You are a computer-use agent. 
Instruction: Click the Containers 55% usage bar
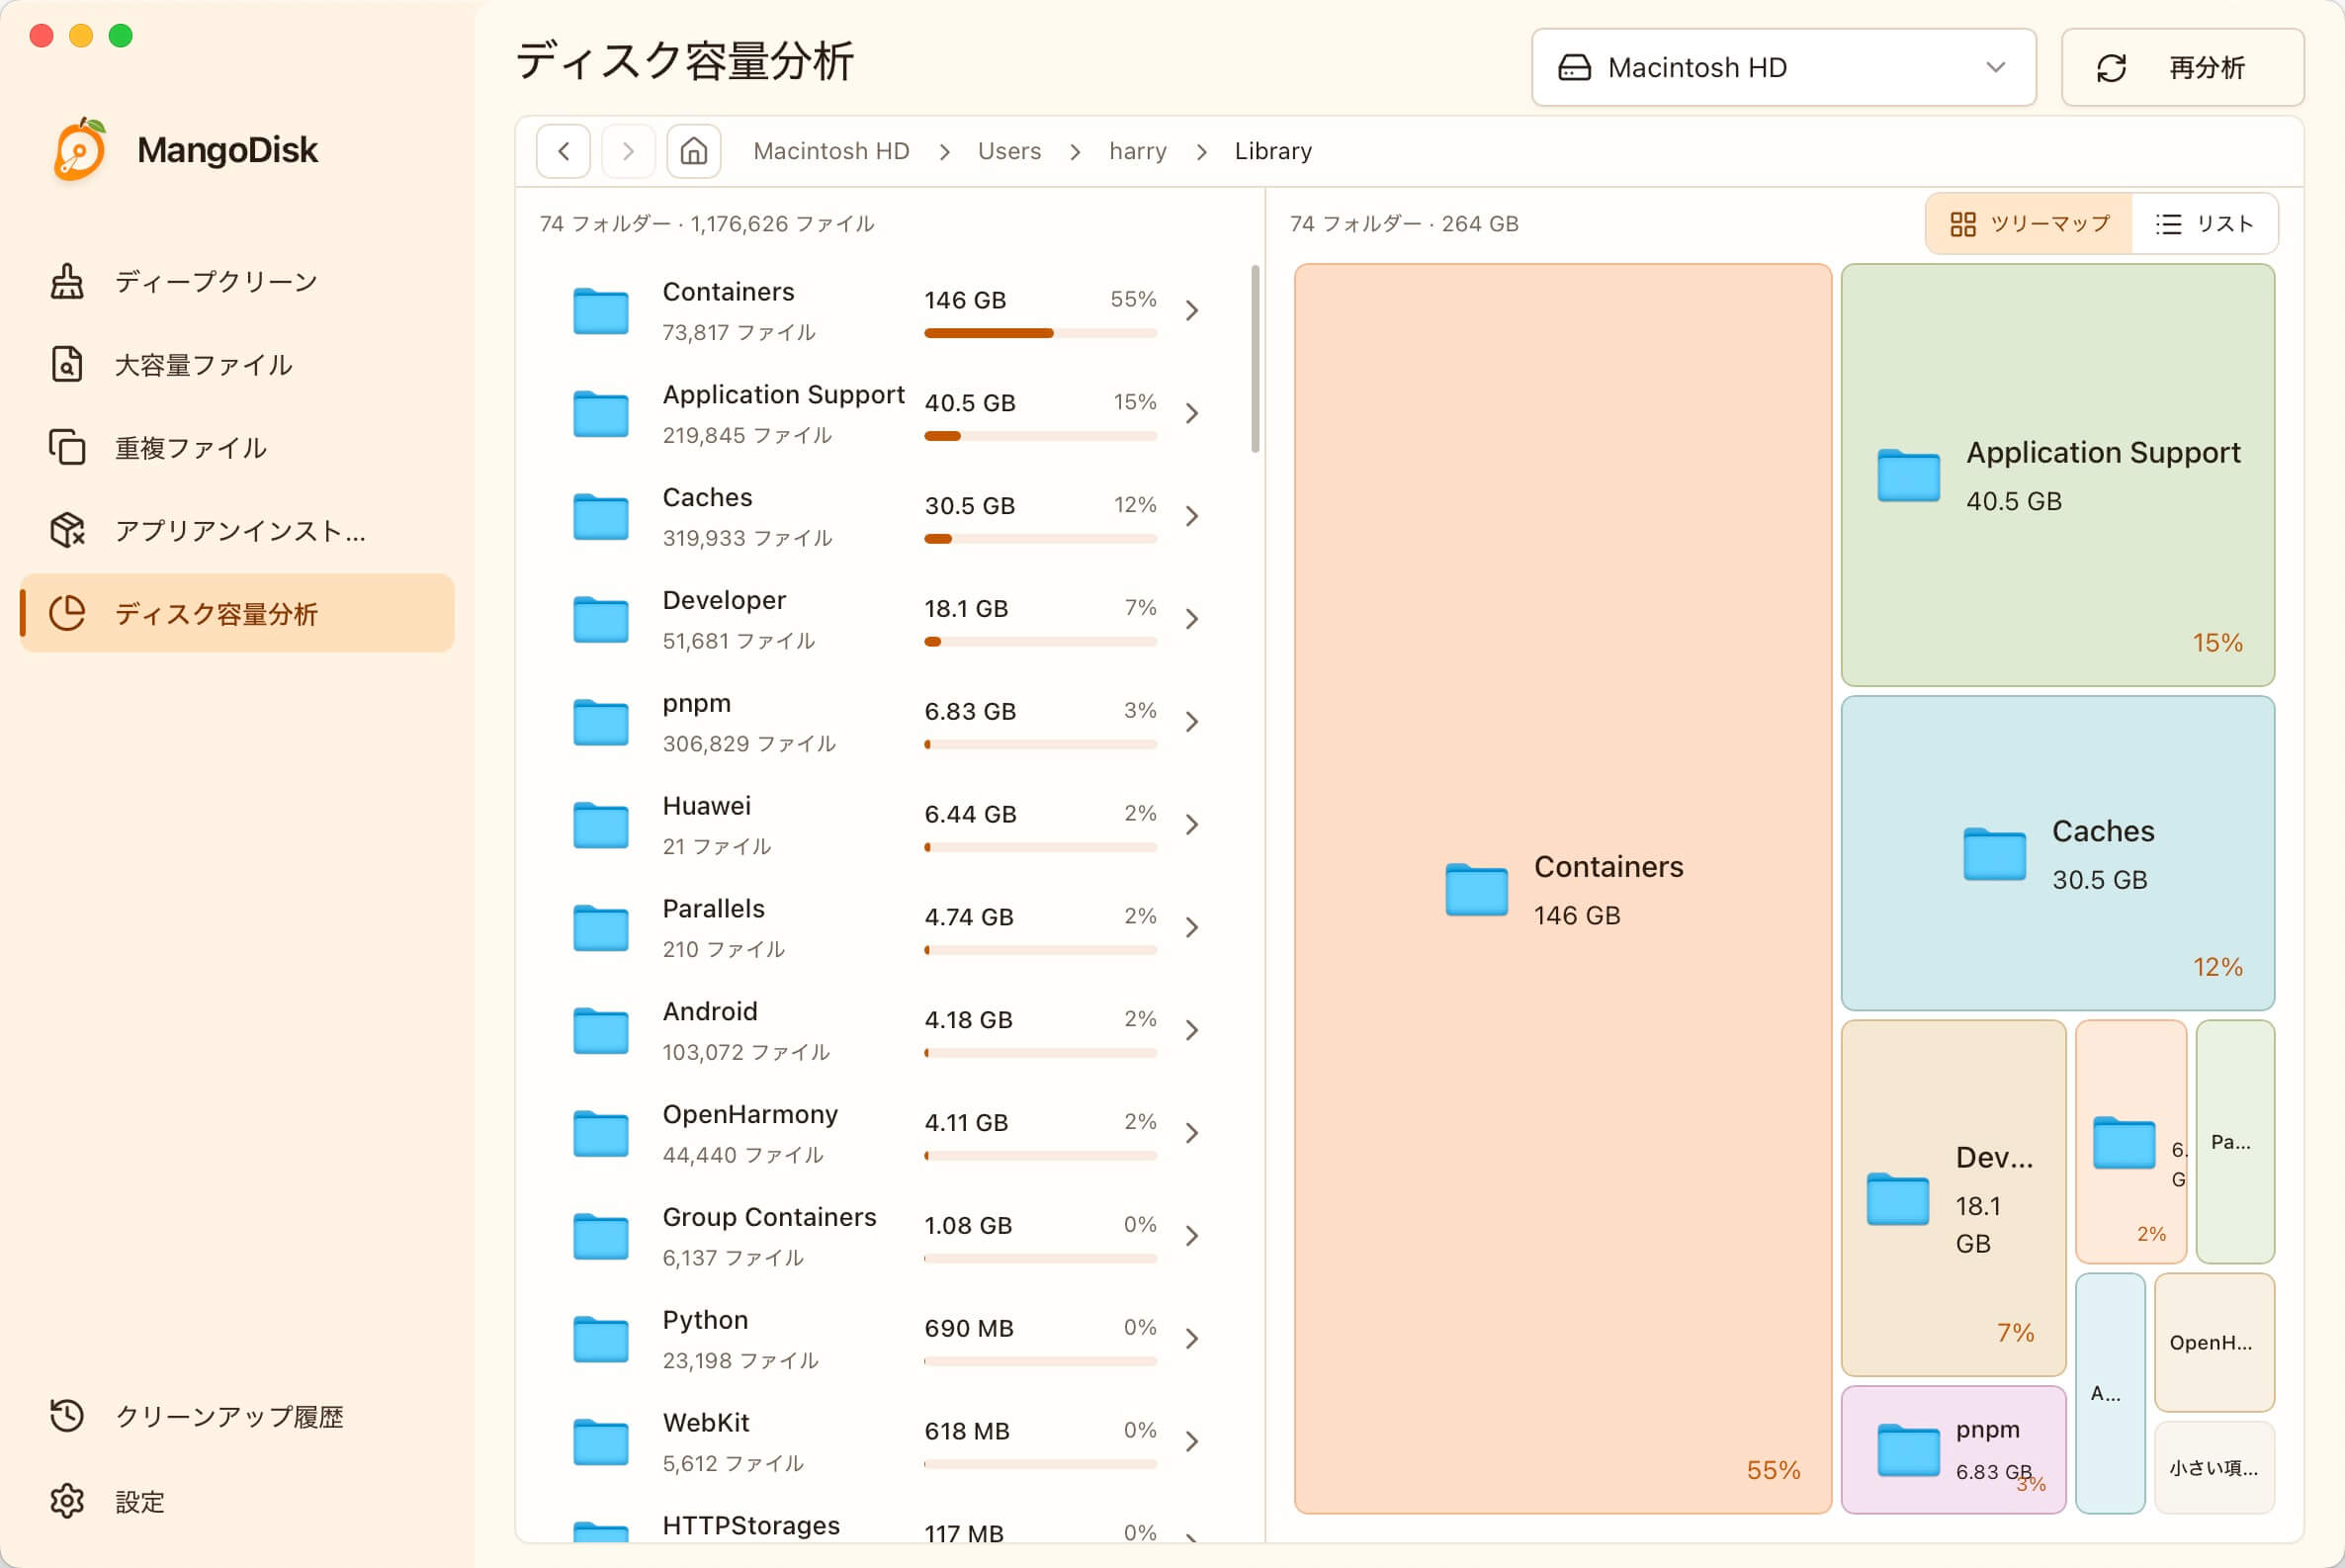(1040, 333)
